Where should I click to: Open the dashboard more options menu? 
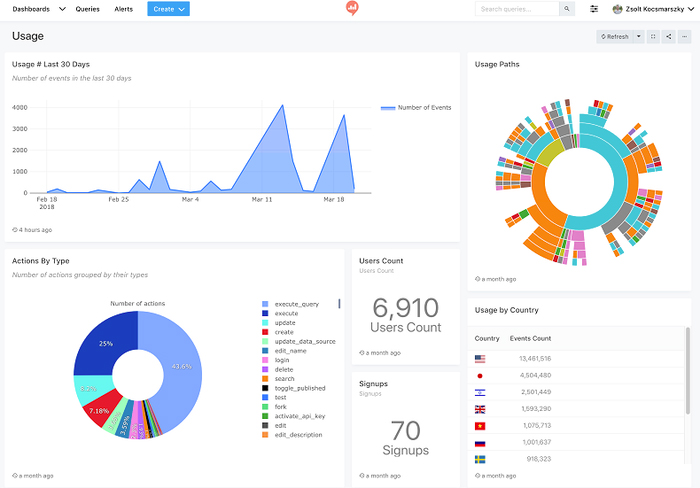(684, 37)
